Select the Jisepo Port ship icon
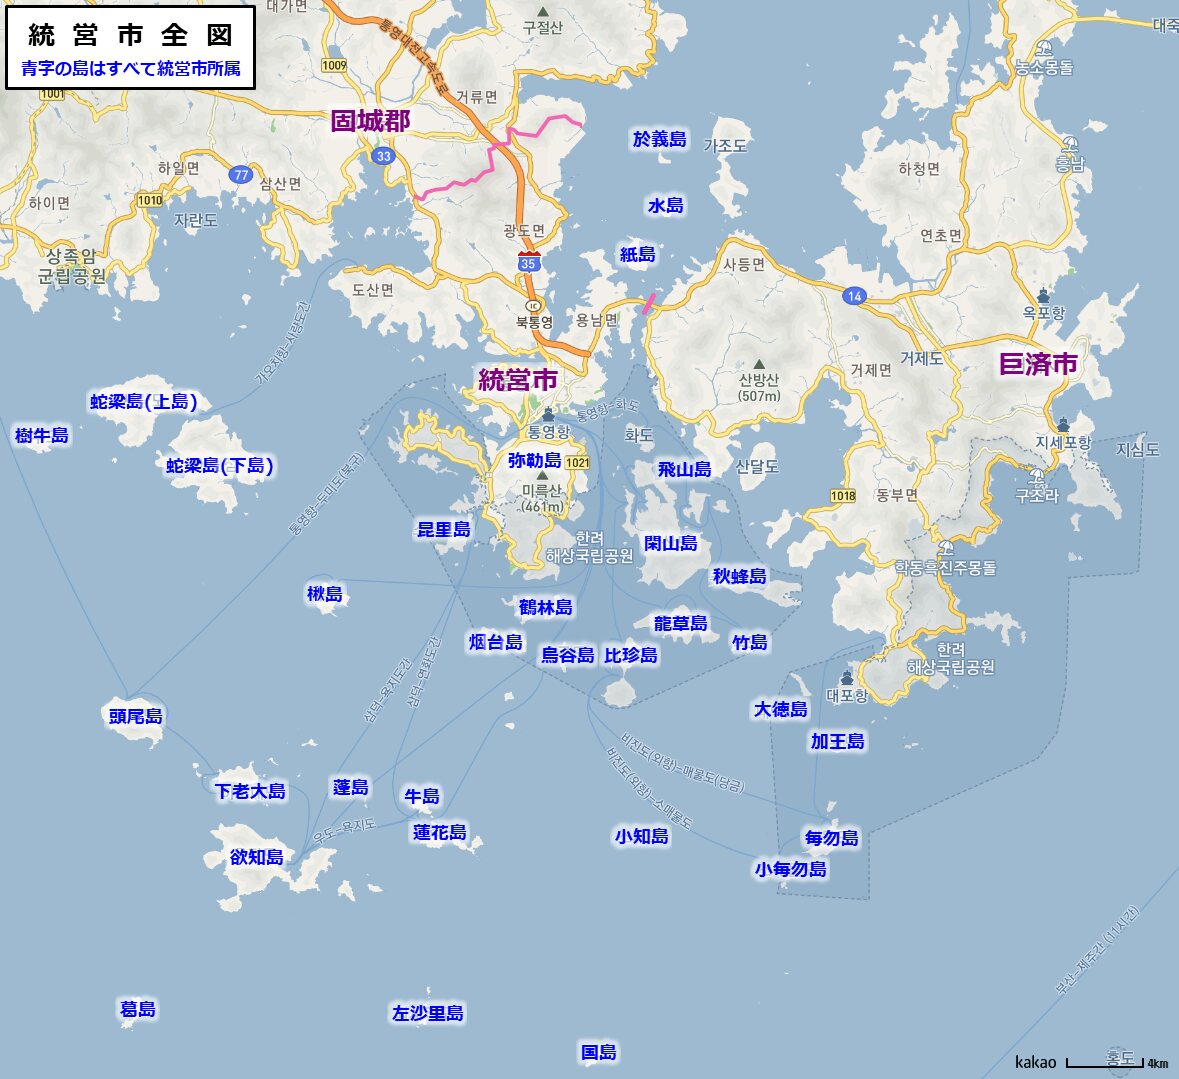 coord(1062,425)
